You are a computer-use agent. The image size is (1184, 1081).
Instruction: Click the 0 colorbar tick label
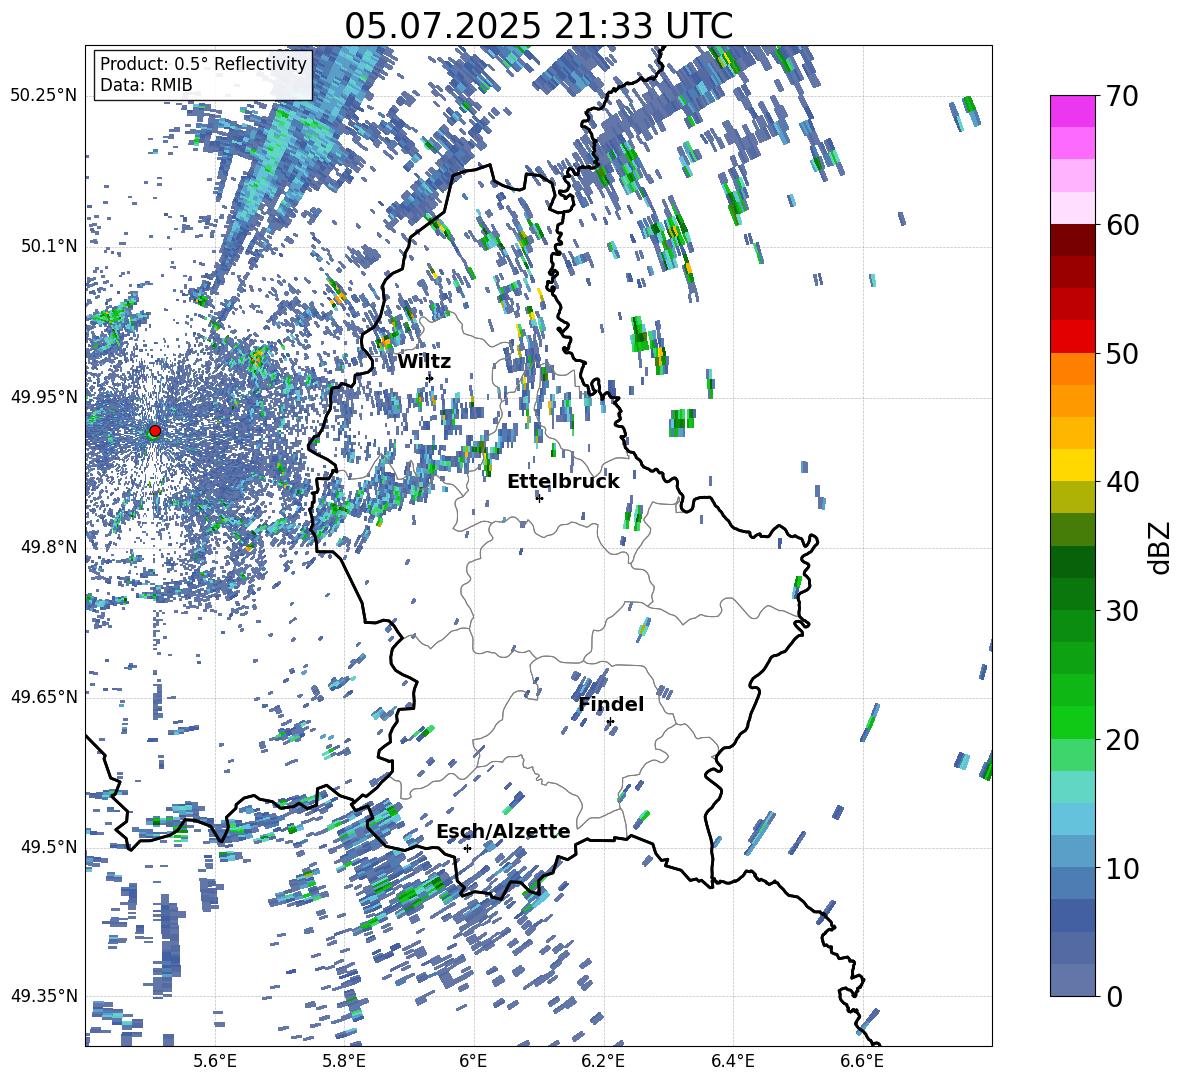coord(1114,996)
